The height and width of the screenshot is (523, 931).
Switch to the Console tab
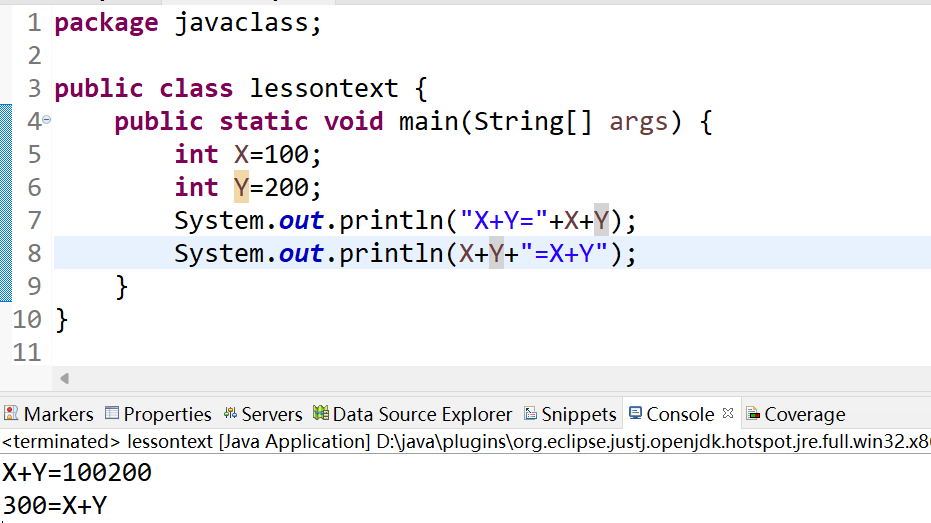pyautogui.click(x=680, y=414)
